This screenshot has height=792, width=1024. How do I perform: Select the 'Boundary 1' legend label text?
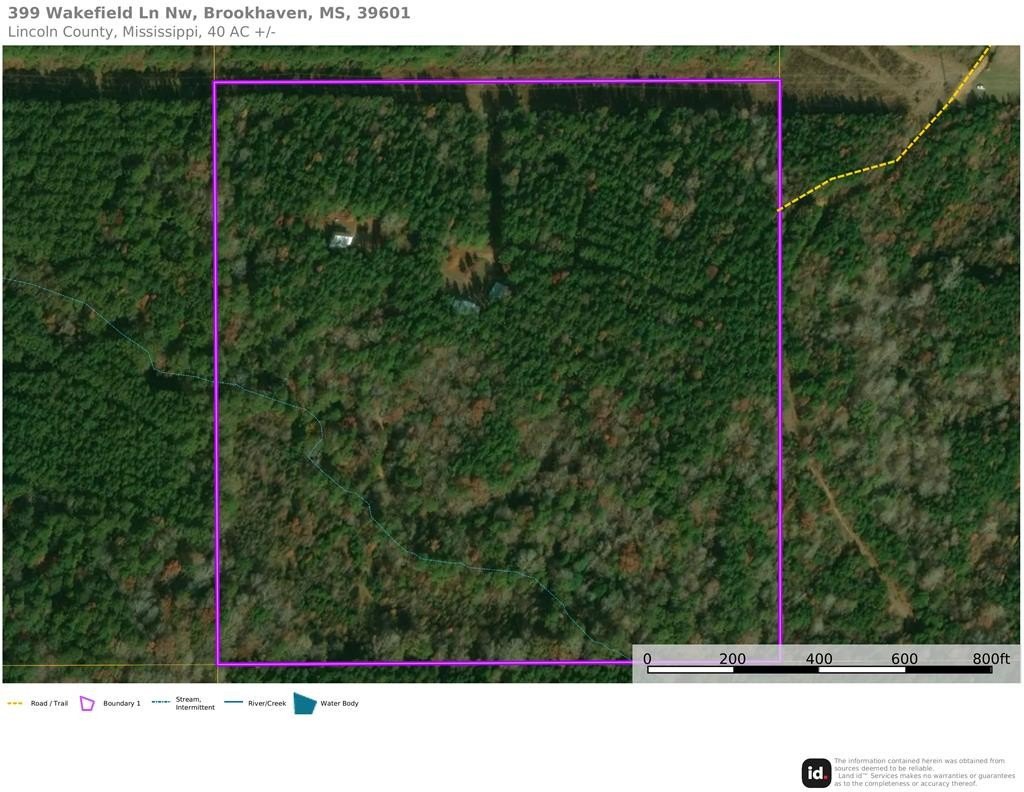point(121,703)
